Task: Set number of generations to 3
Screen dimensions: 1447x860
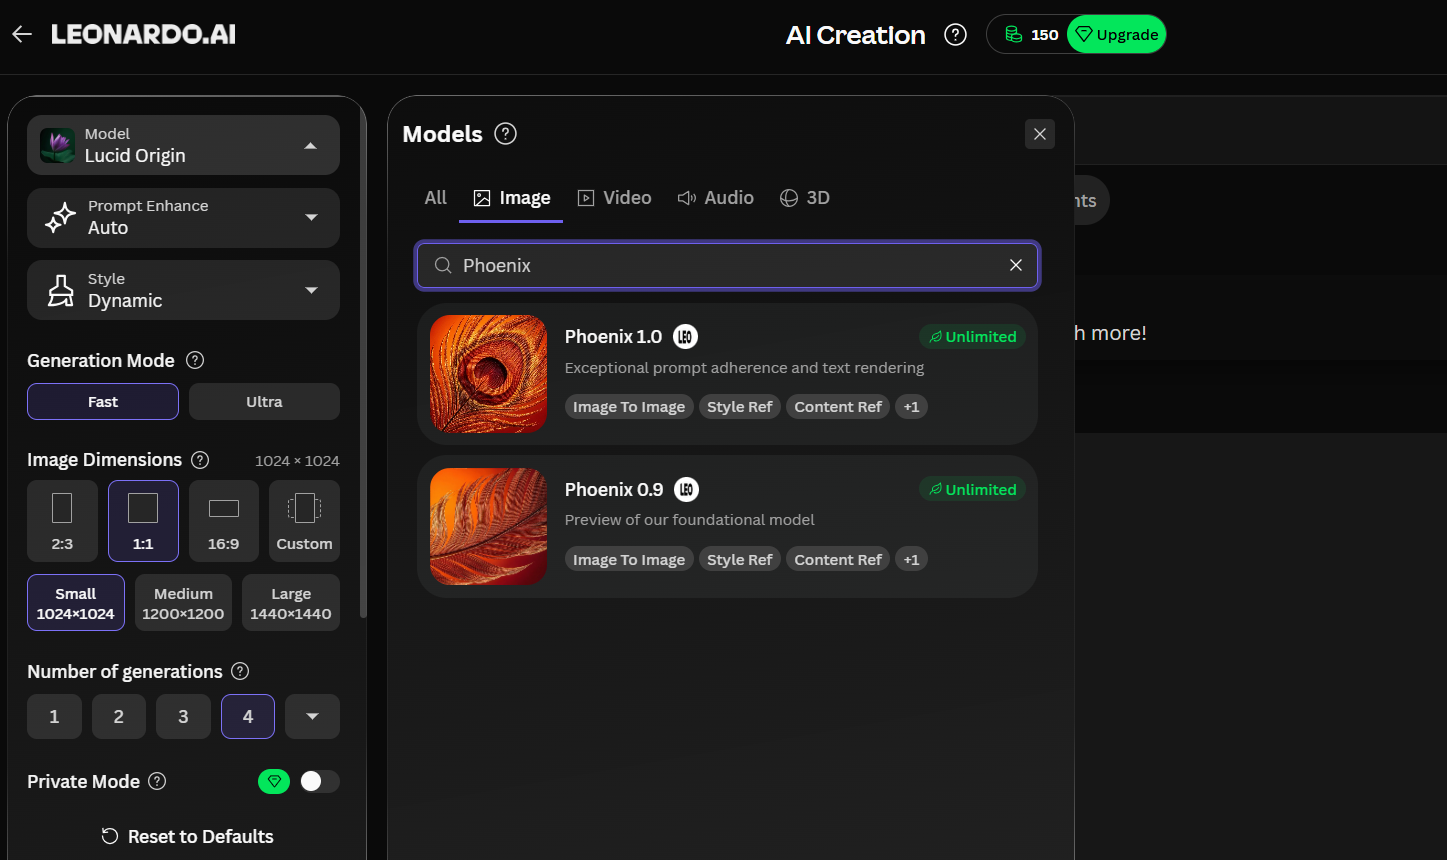Action: 183,717
